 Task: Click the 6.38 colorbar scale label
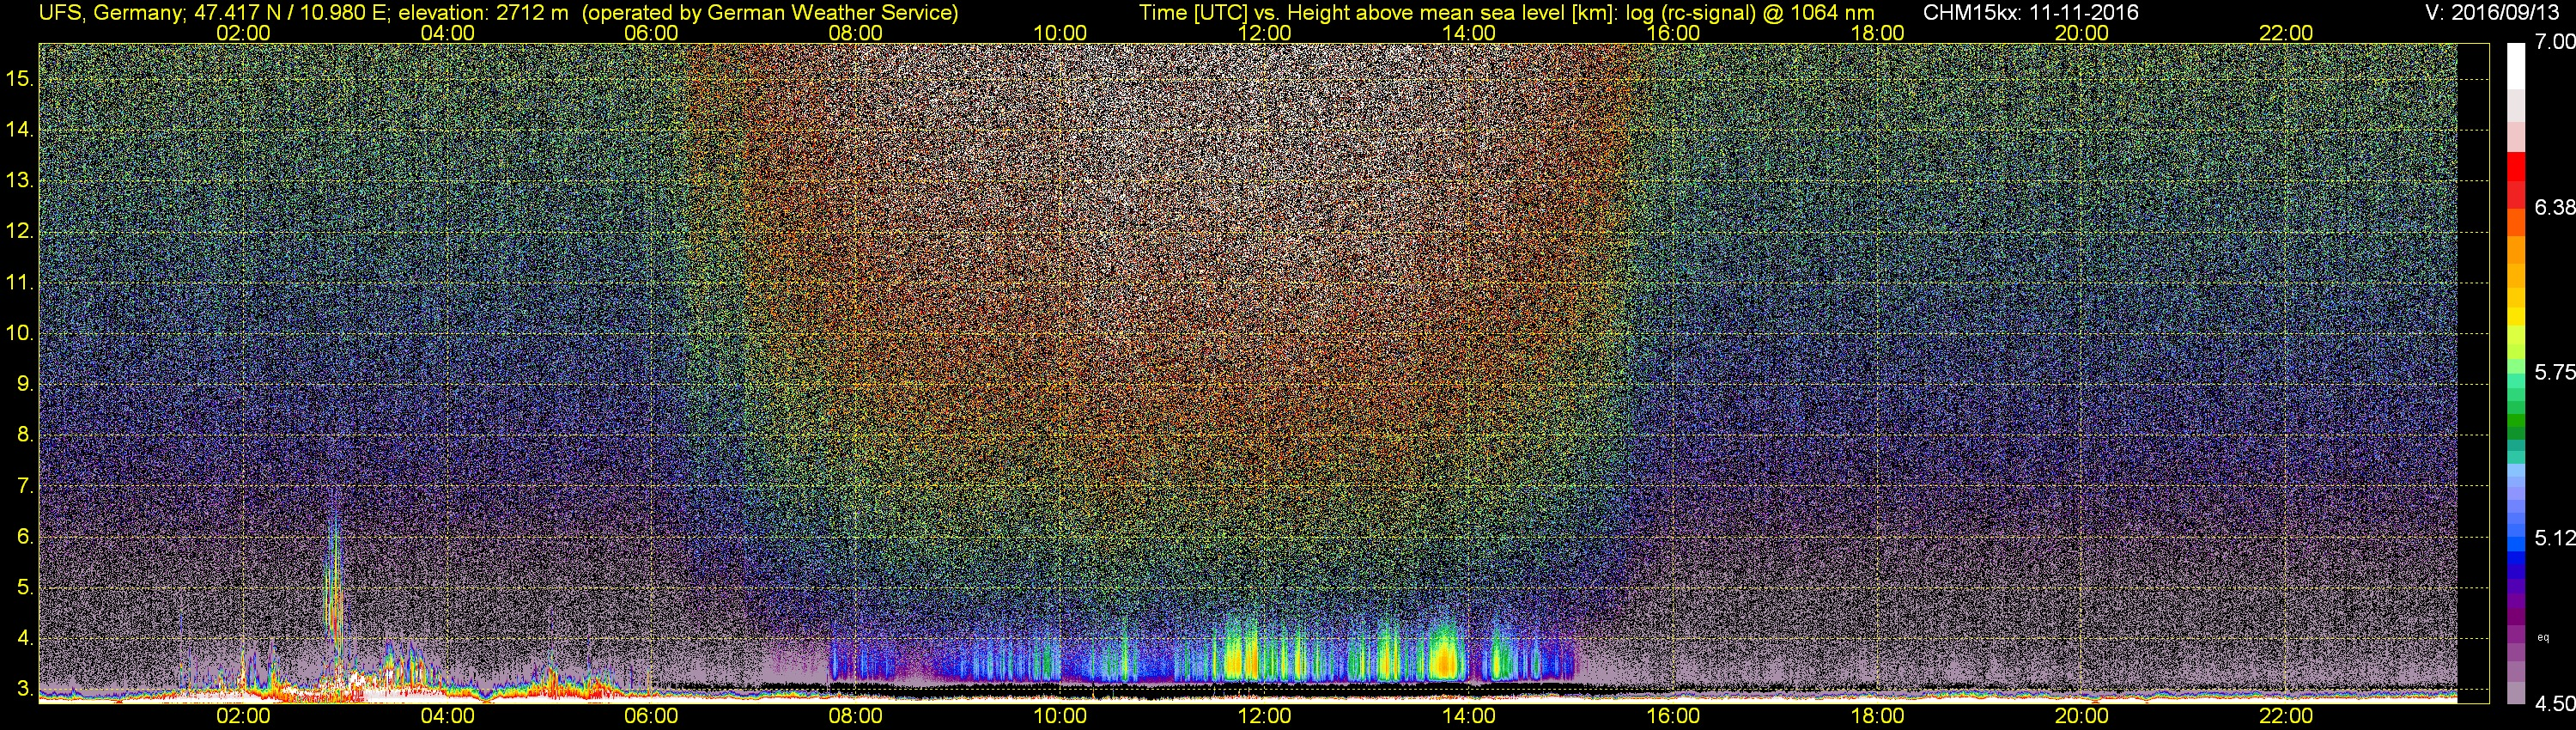click(x=2554, y=207)
